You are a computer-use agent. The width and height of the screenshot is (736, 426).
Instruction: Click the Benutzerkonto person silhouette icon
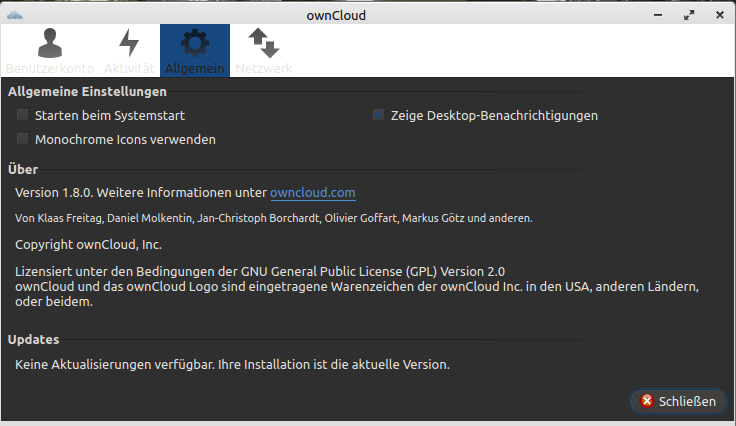pos(50,43)
